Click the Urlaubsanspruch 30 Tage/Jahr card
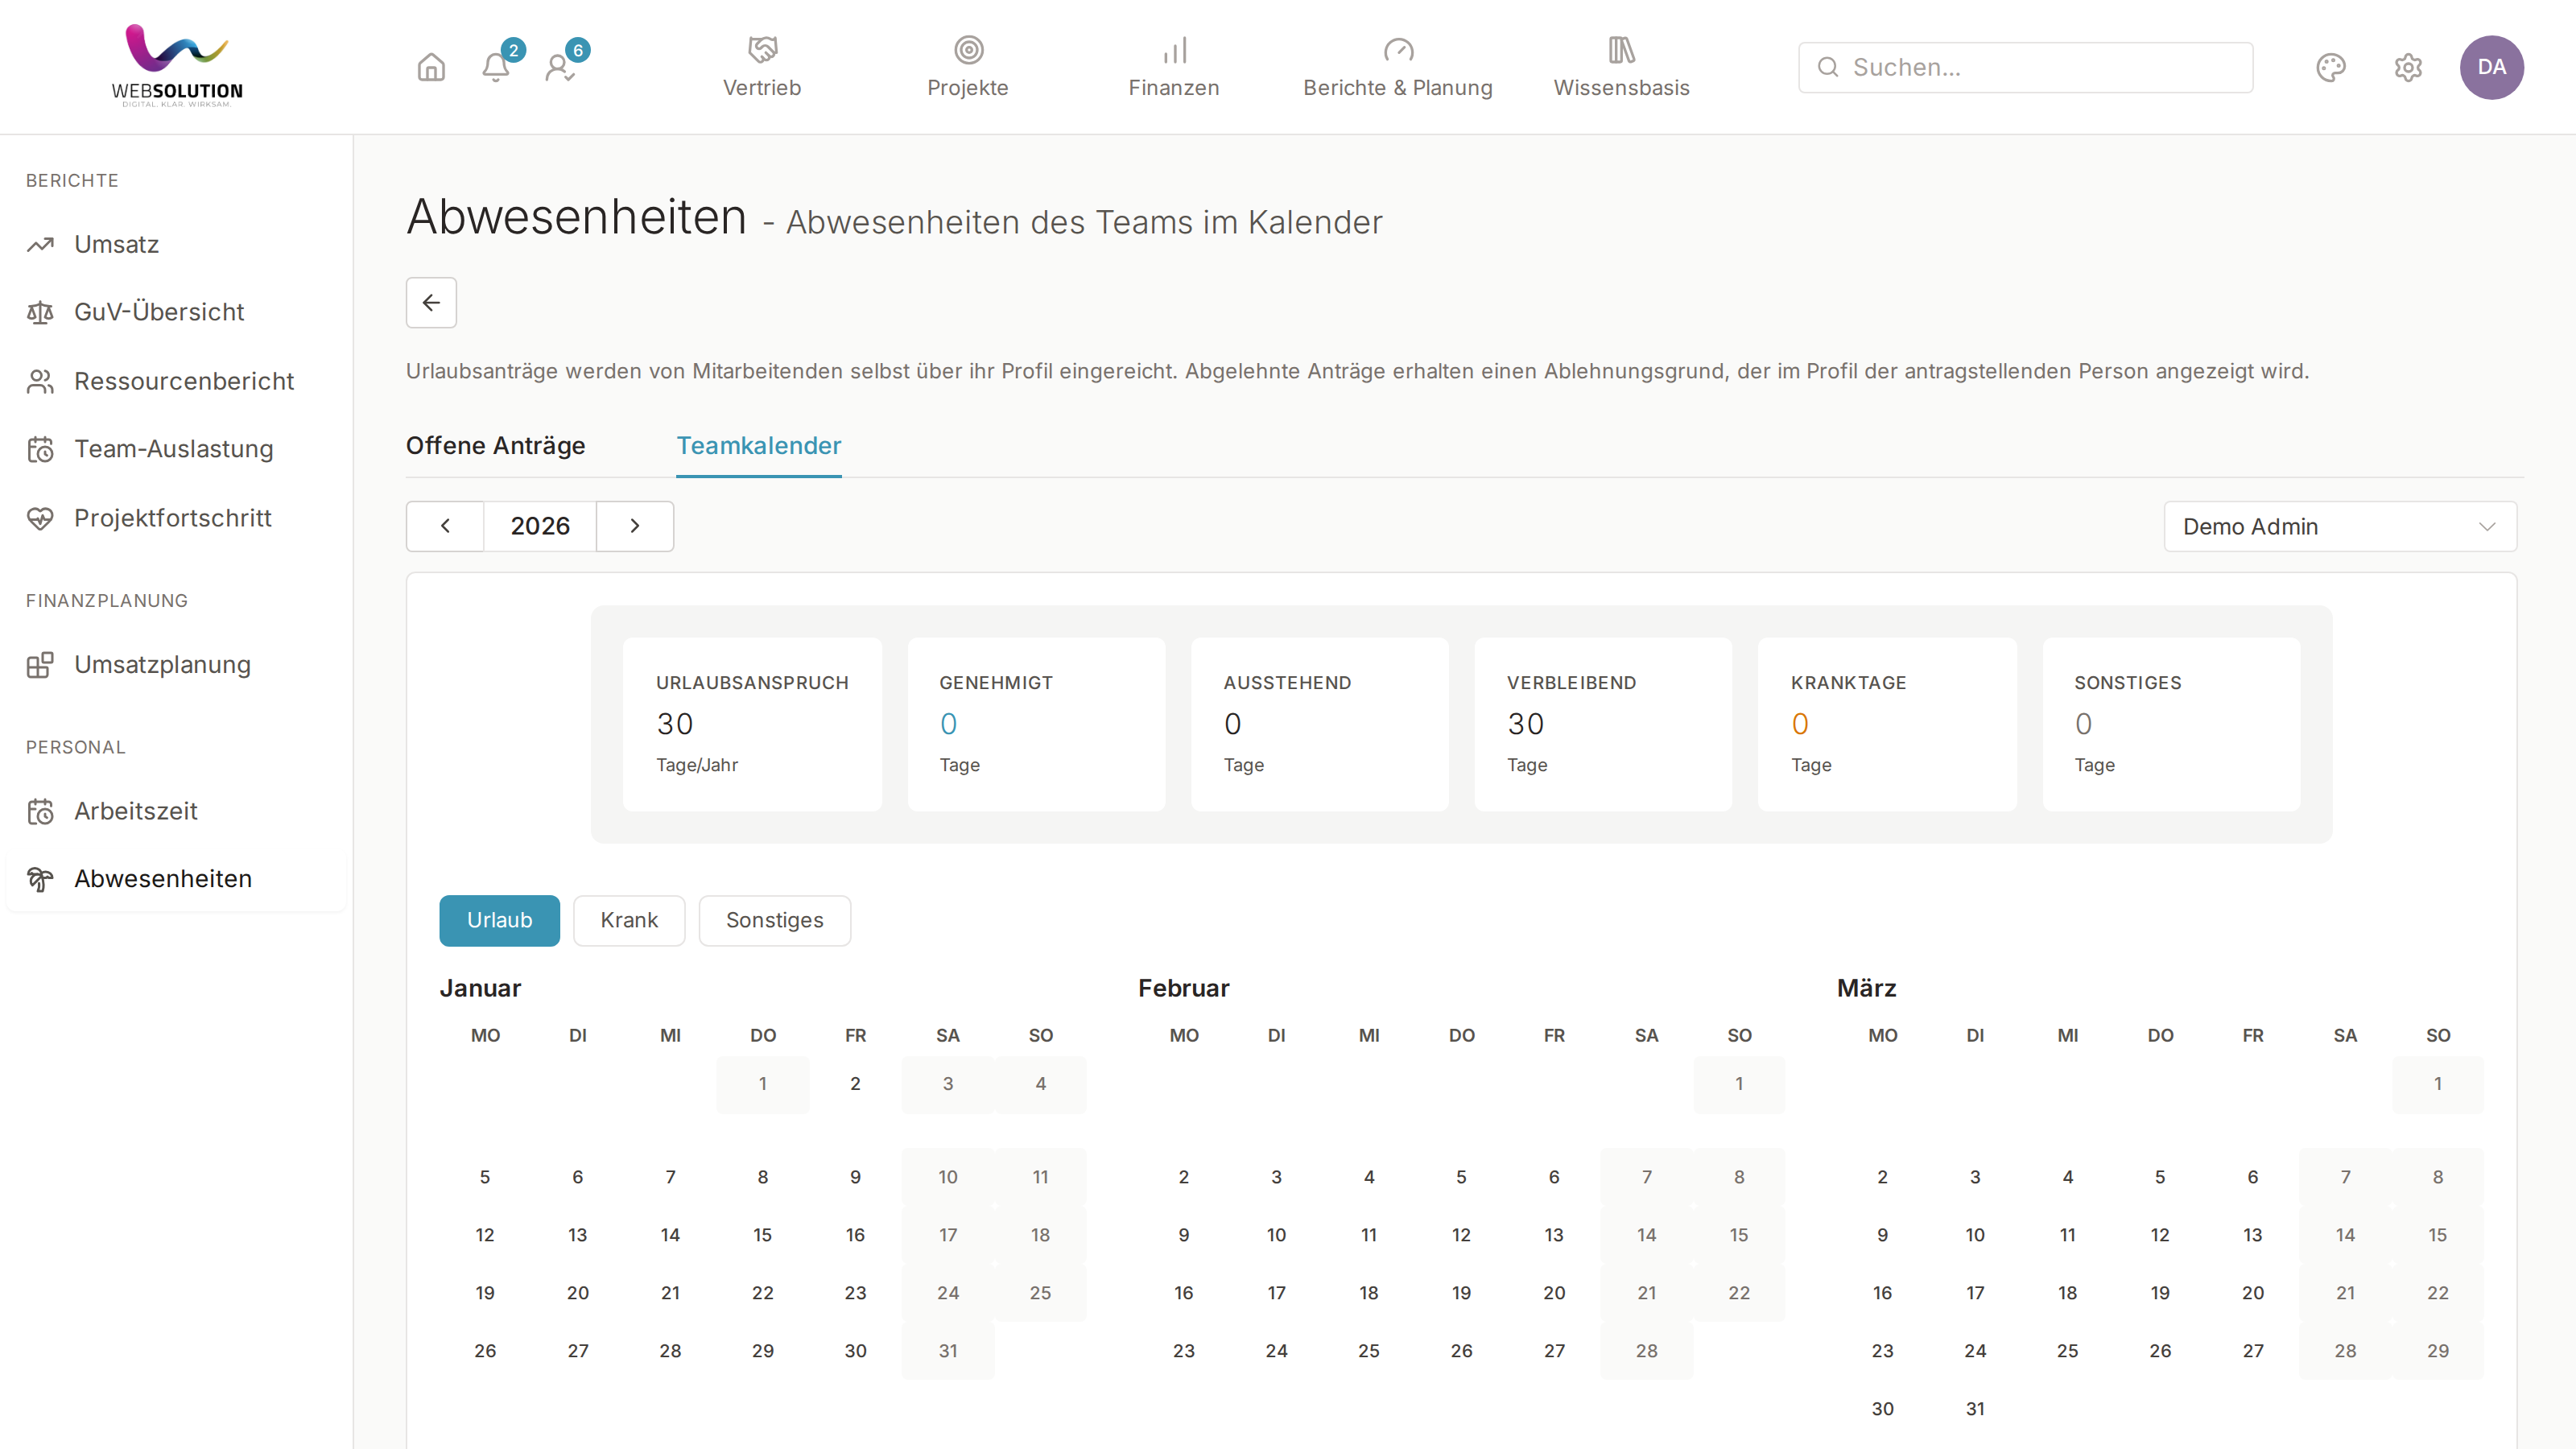This screenshot has width=2576, height=1449. [x=752, y=724]
